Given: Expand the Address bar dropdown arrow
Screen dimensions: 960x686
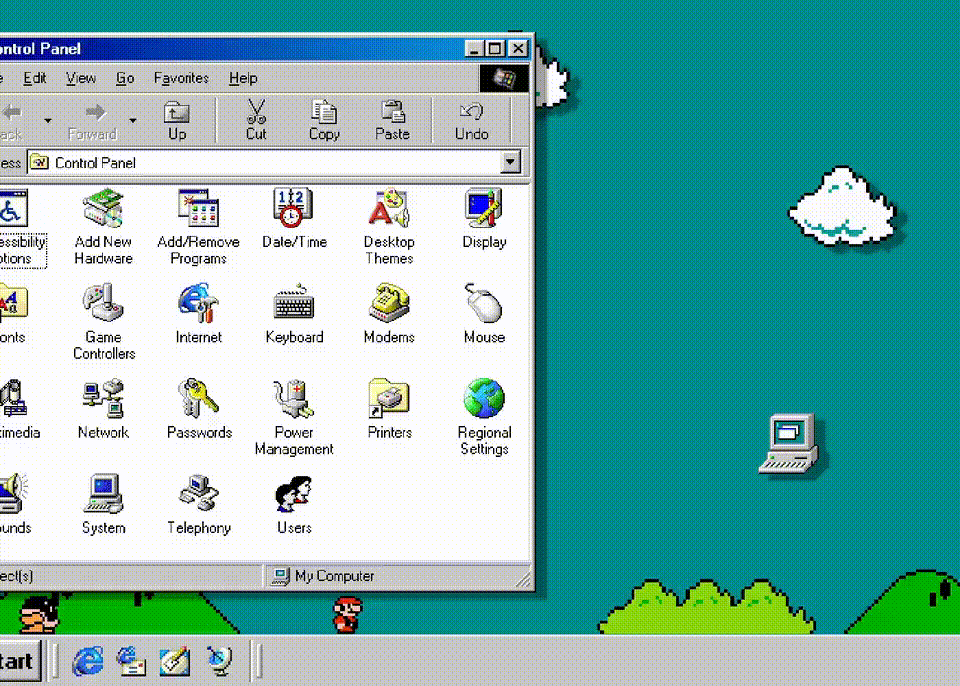Looking at the screenshot, I should [x=511, y=162].
